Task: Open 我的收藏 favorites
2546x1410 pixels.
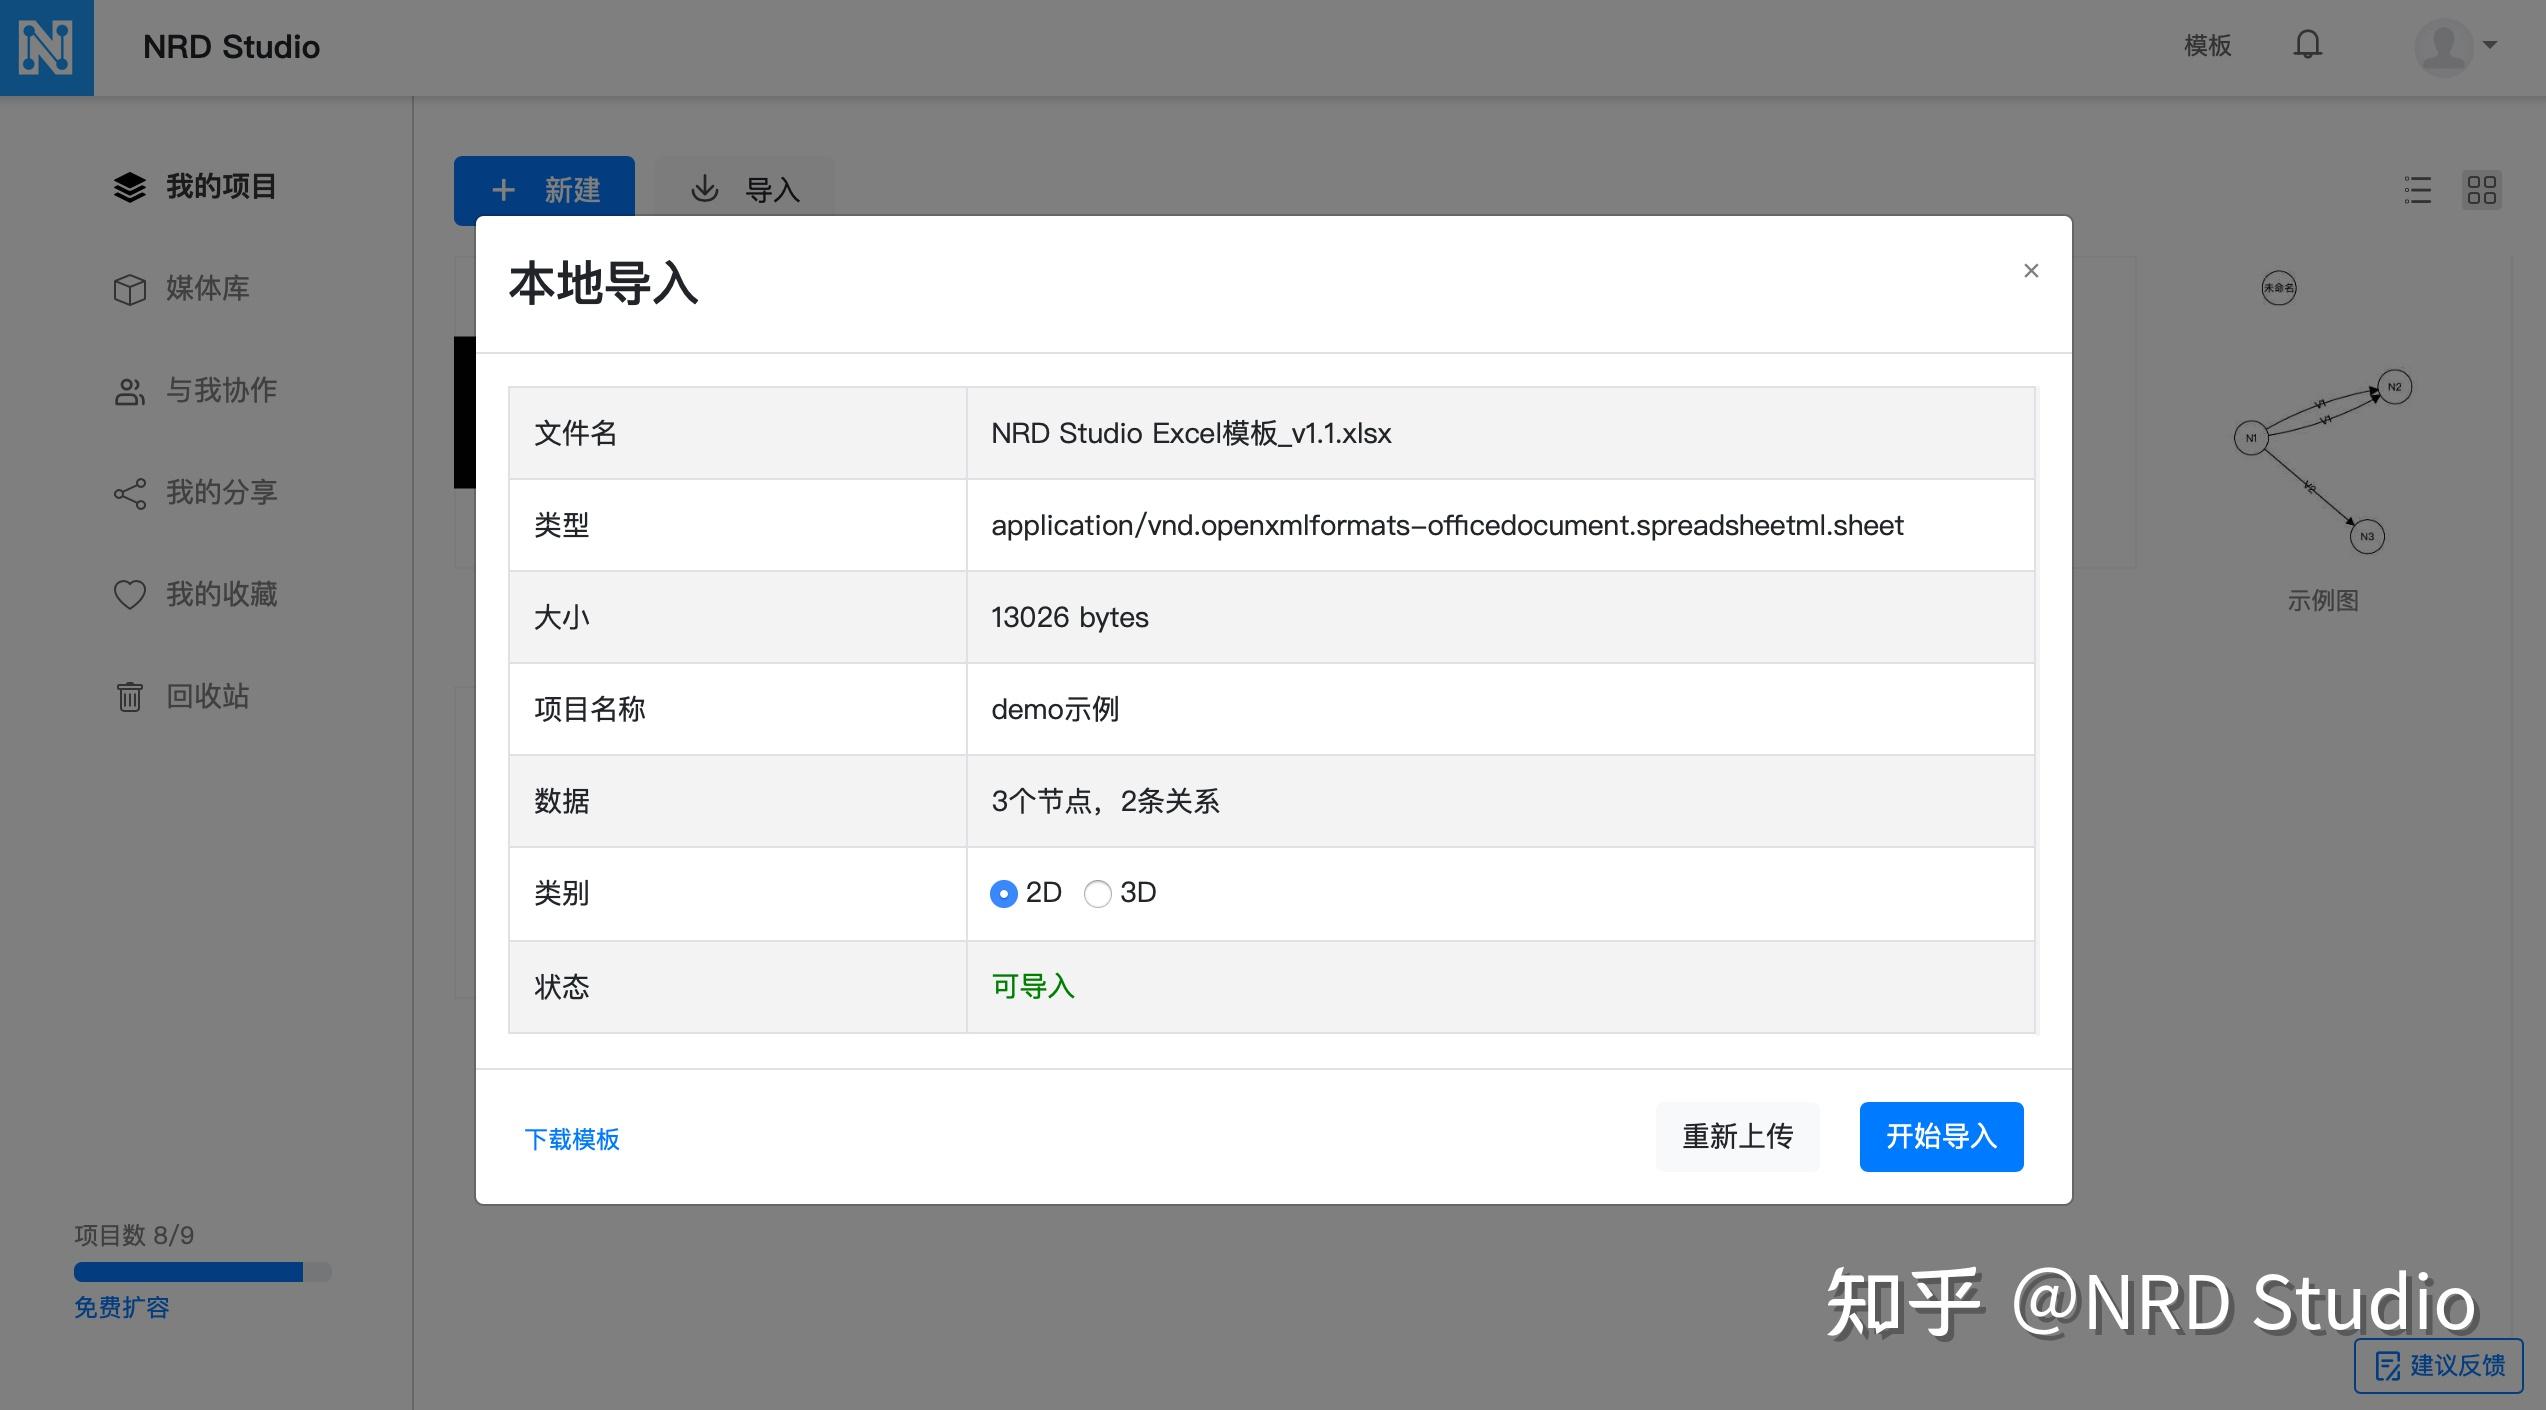Action: 223,594
